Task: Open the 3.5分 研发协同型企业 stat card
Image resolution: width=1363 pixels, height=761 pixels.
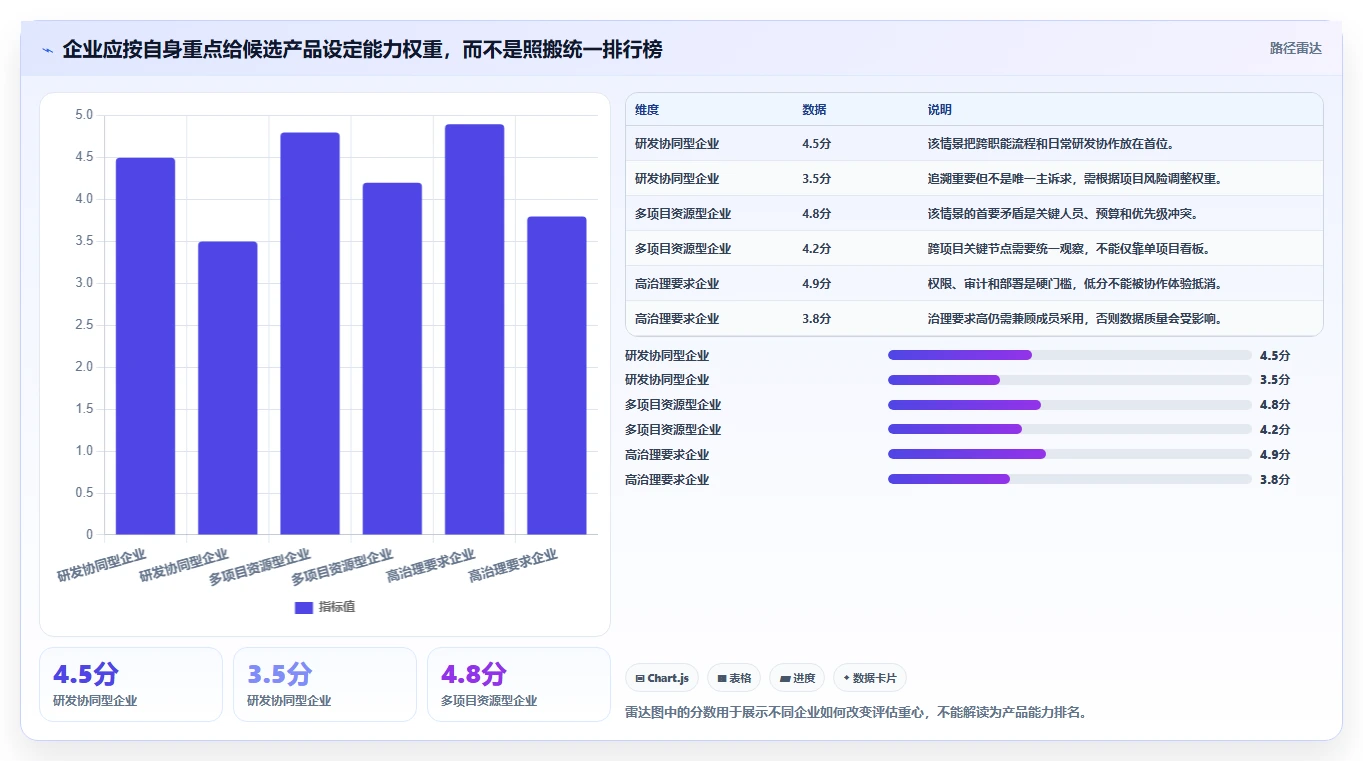Action: 325,684
